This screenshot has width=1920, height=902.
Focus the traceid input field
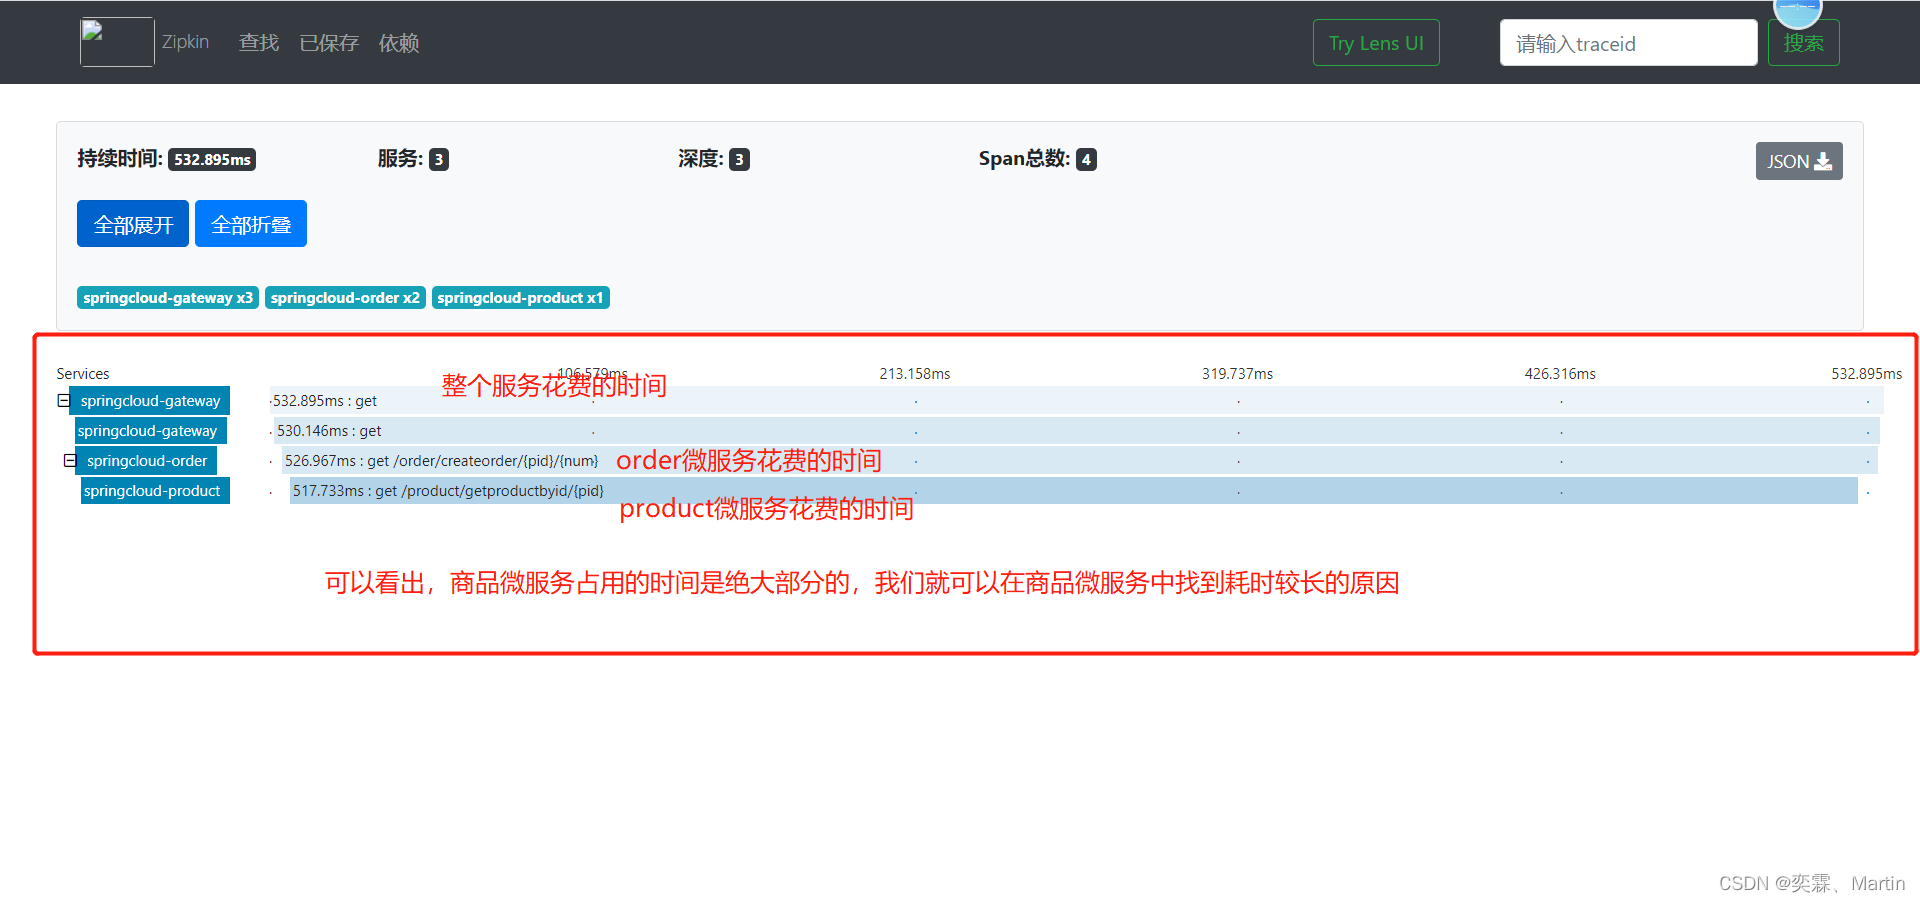[1628, 43]
